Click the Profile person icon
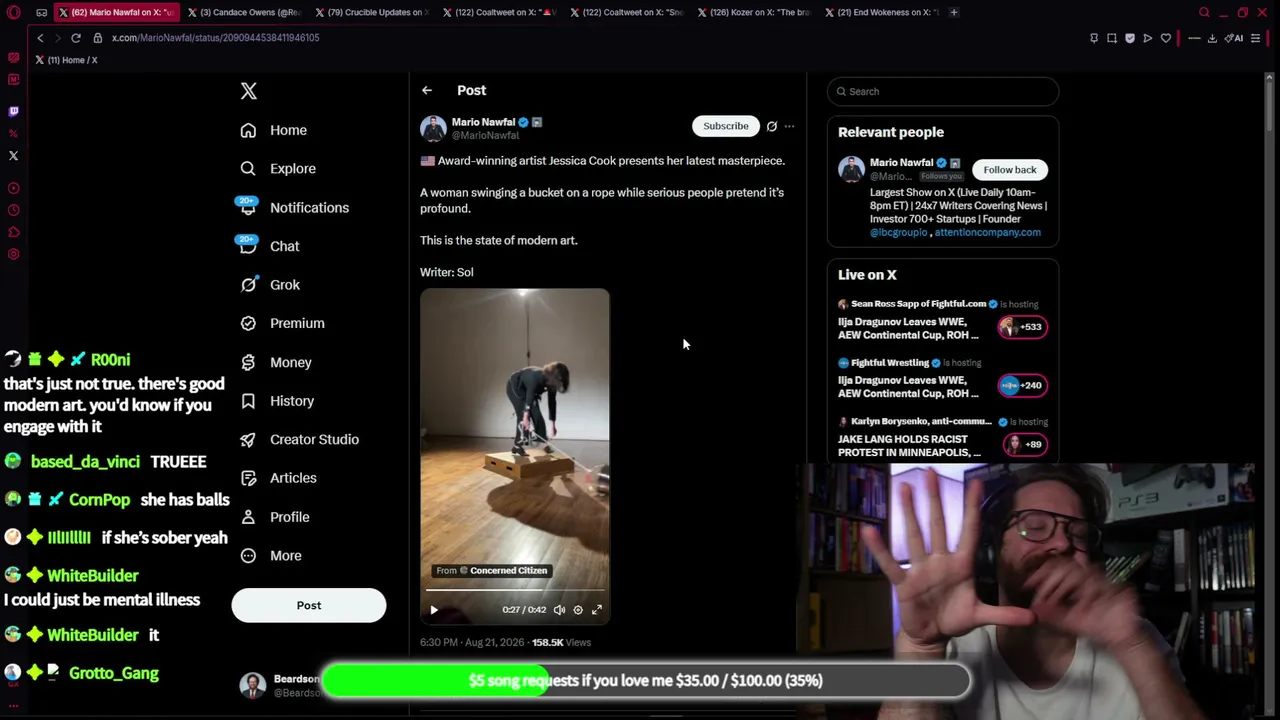The image size is (1280, 720). click(x=248, y=517)
